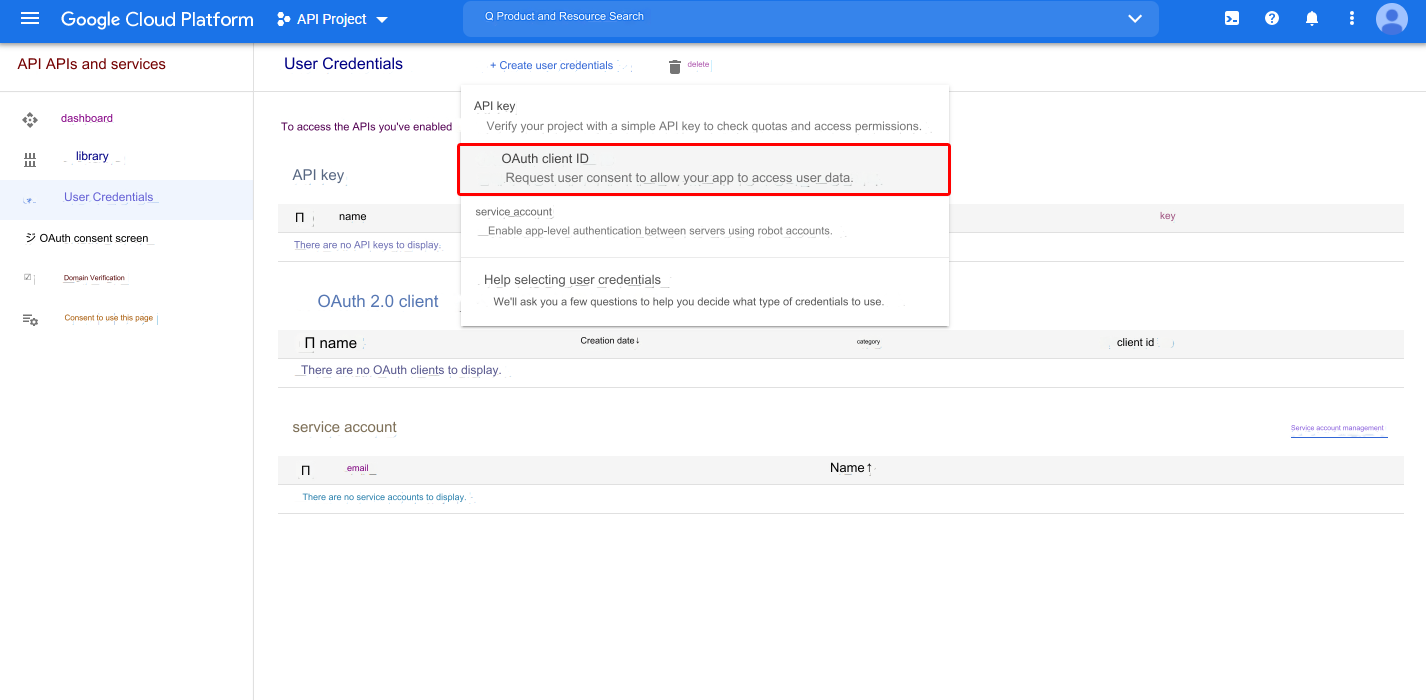
Task: Activate the Cloud Shell terminal icon
Action: pyautogui.click(x=1232, y=18)
